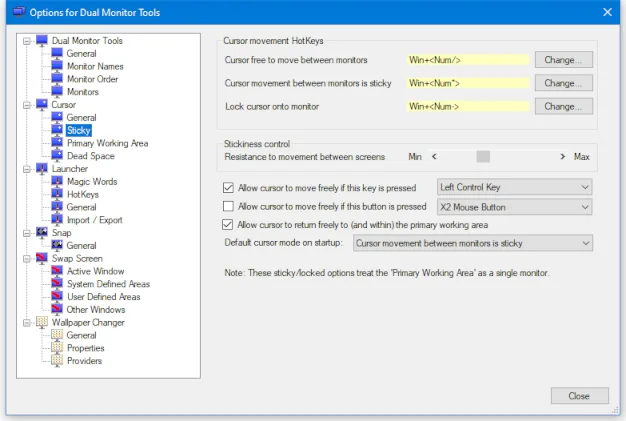The width and height of the screenshot is (626, 421).
Task: Click the stickiness slider thumb
Action: pyautogui.click(x=483, y=156)
